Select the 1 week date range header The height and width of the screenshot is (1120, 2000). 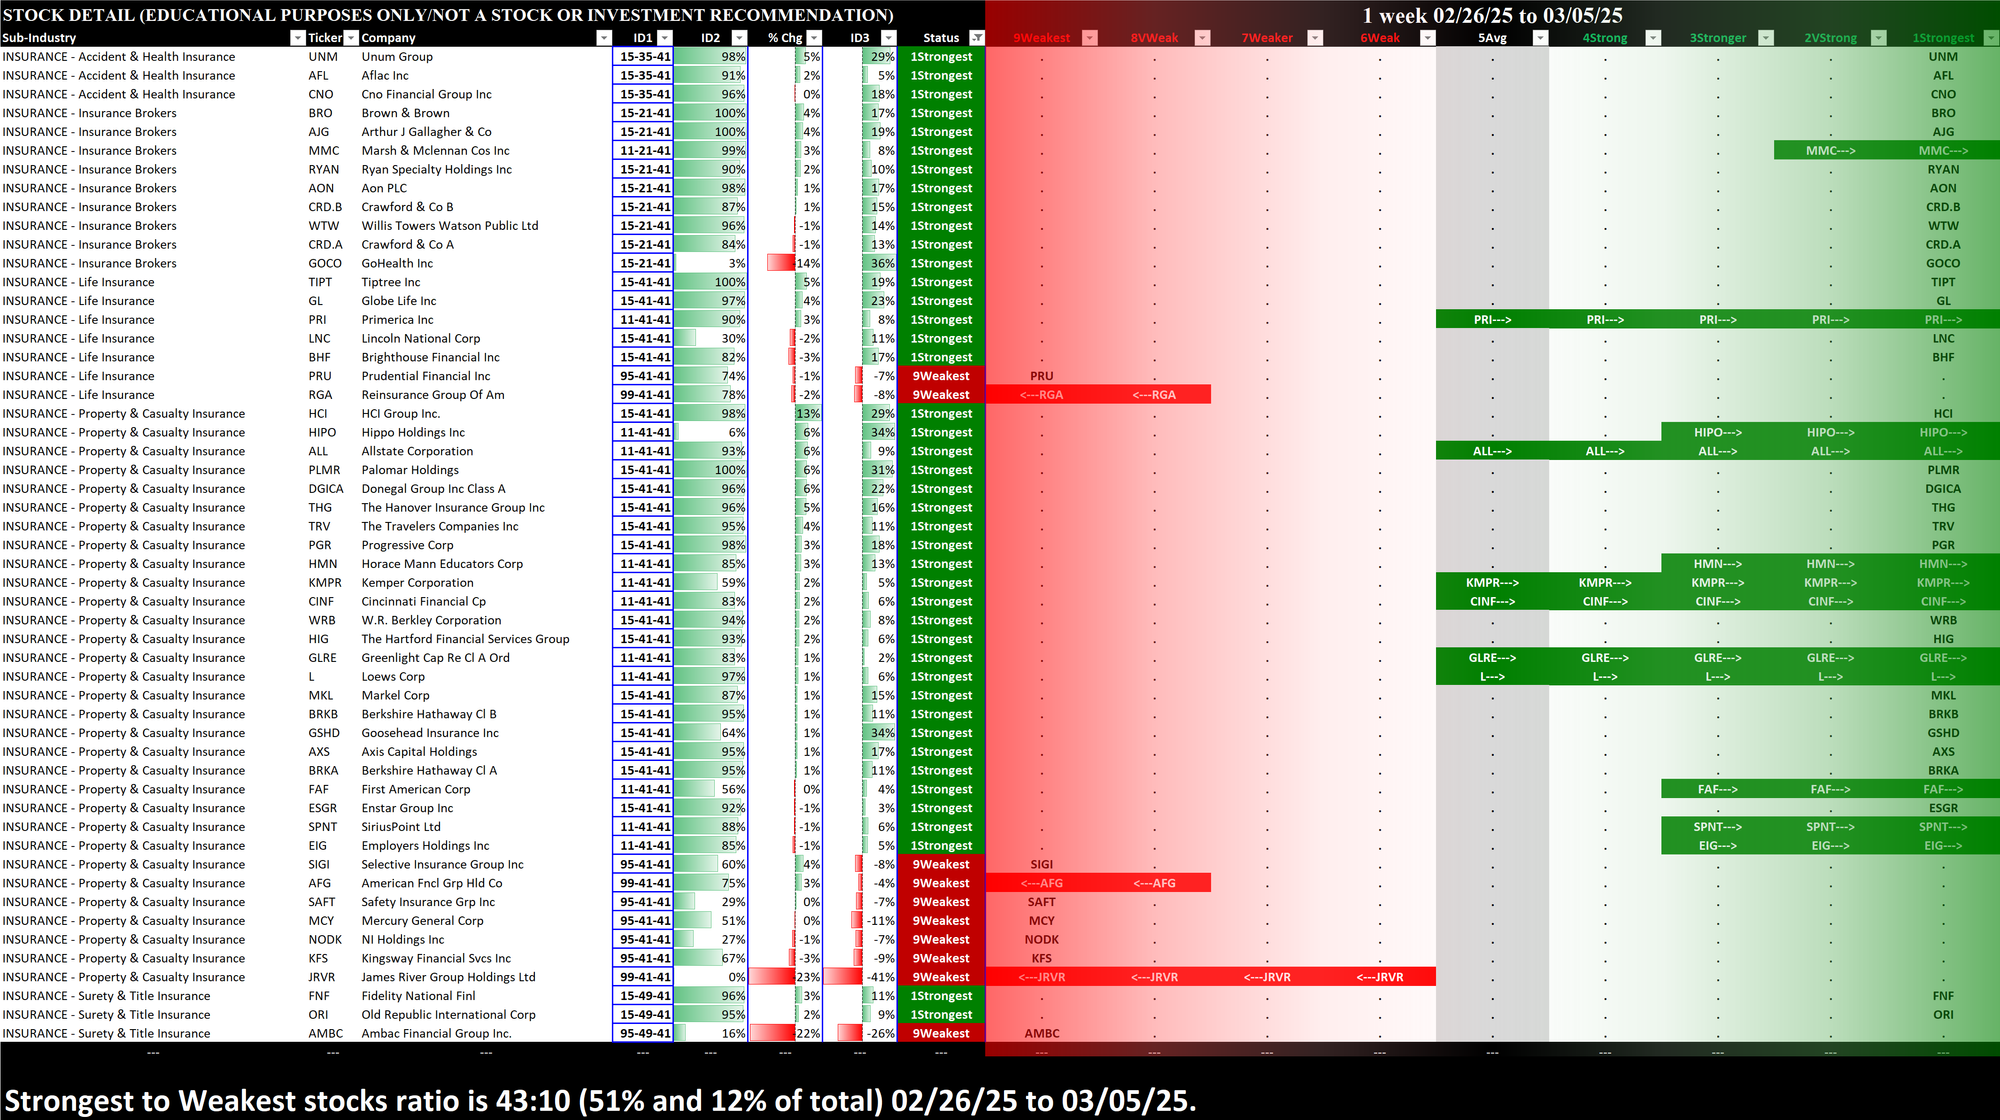tap(1492, 15)
